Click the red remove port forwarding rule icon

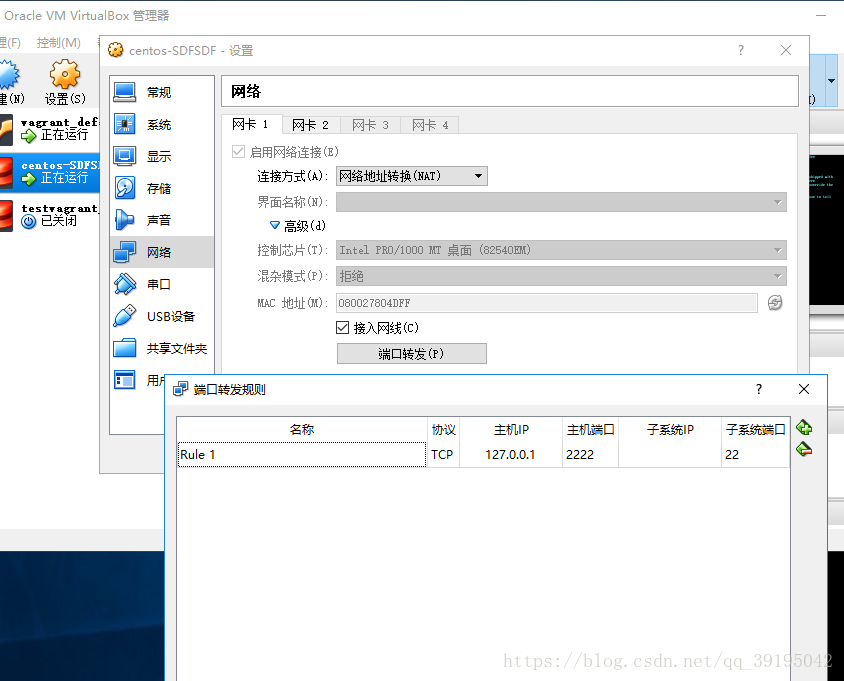pyautogui.click(x=804, y=449)
